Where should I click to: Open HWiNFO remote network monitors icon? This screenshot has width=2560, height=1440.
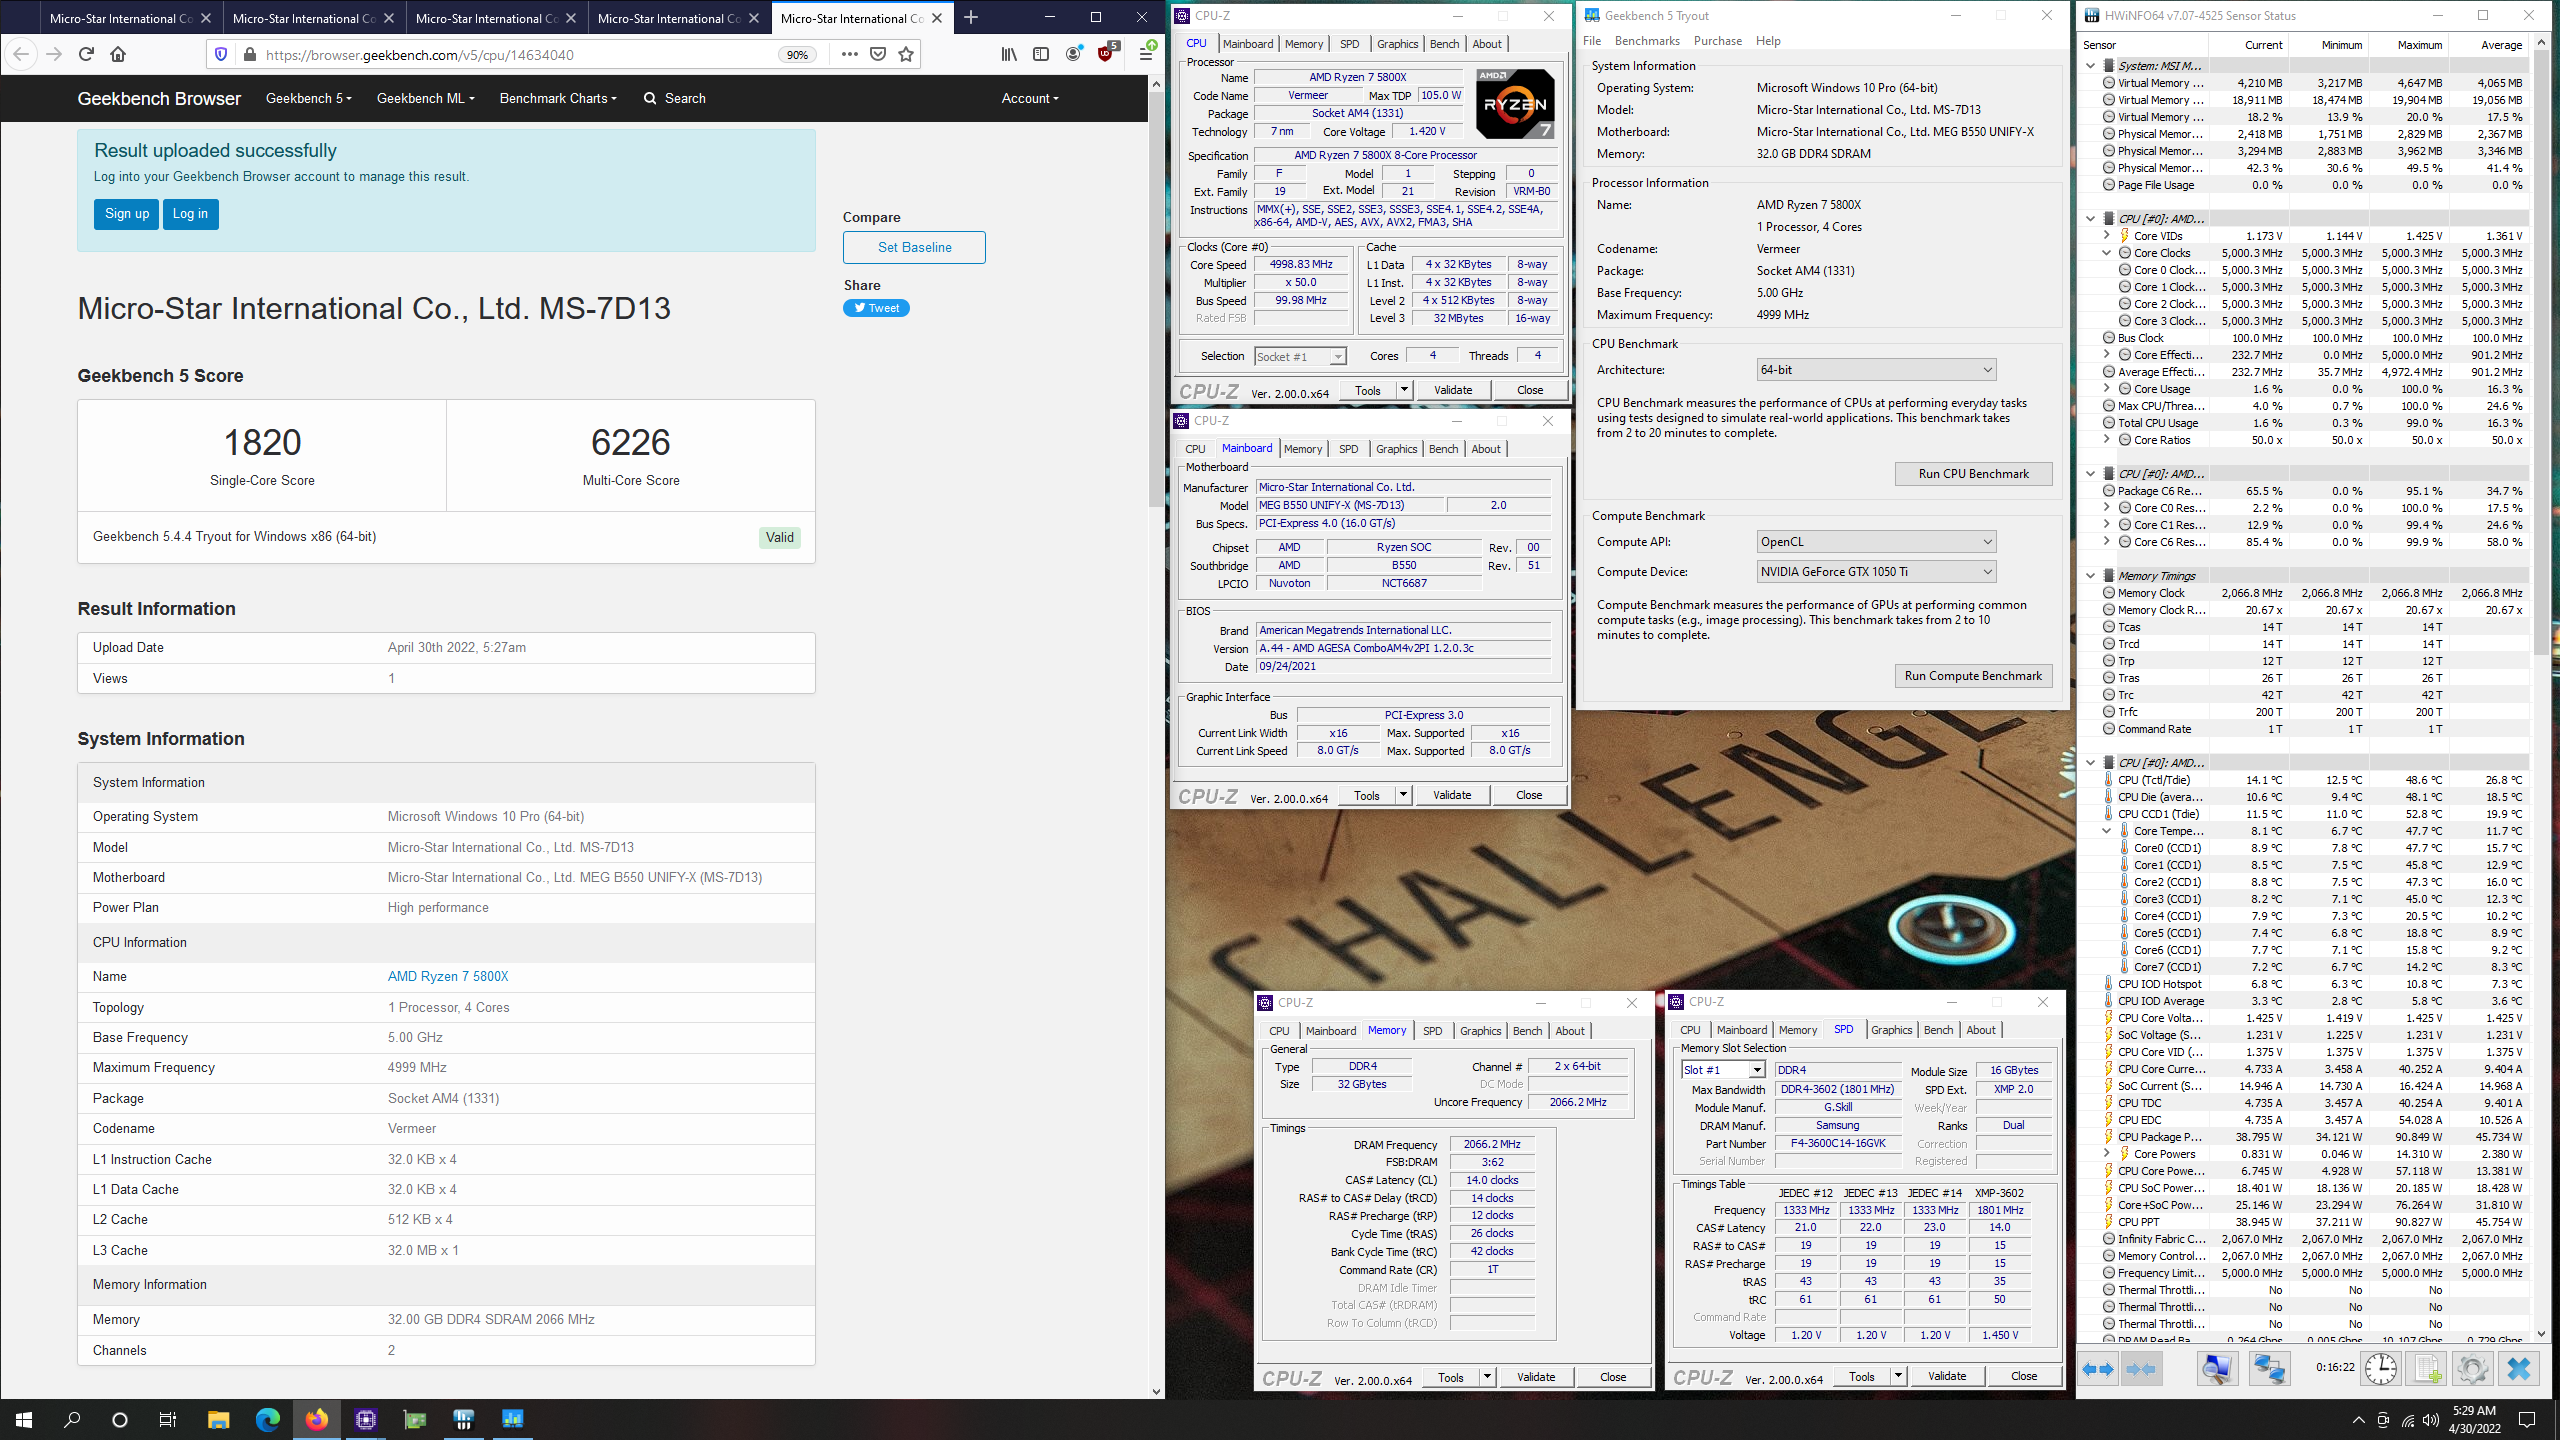click(2269, 1369)
